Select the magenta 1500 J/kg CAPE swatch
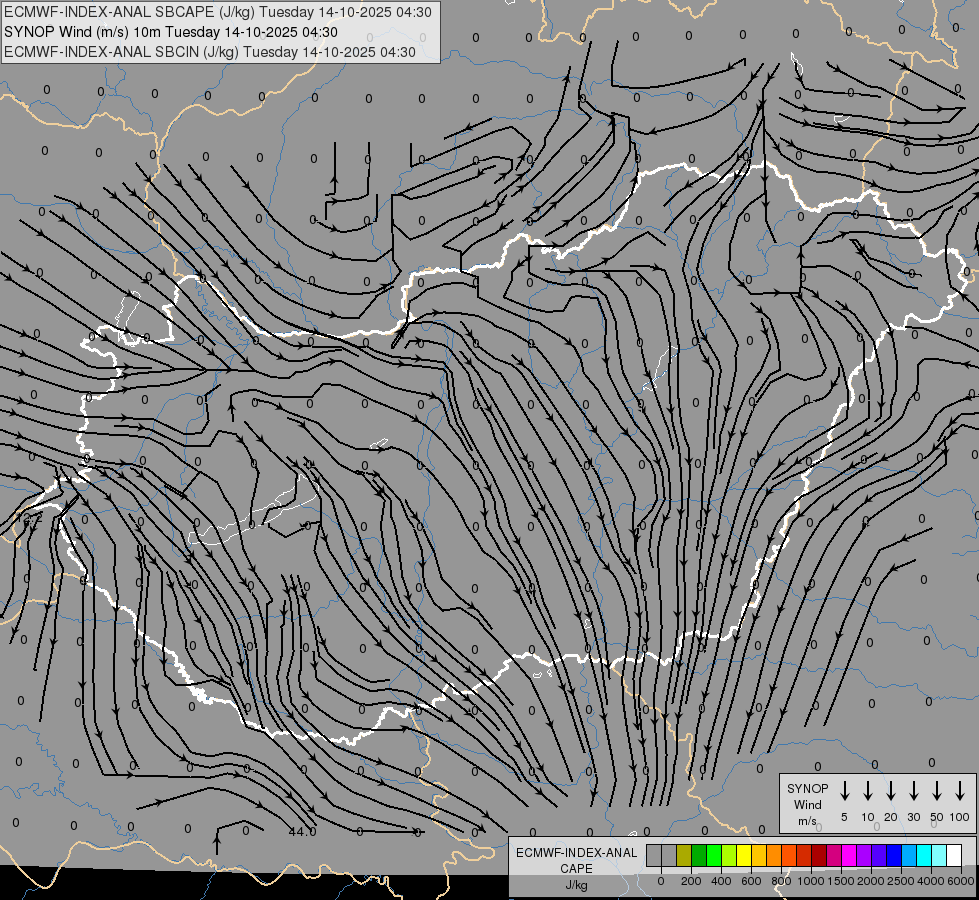 pos(849,855)
